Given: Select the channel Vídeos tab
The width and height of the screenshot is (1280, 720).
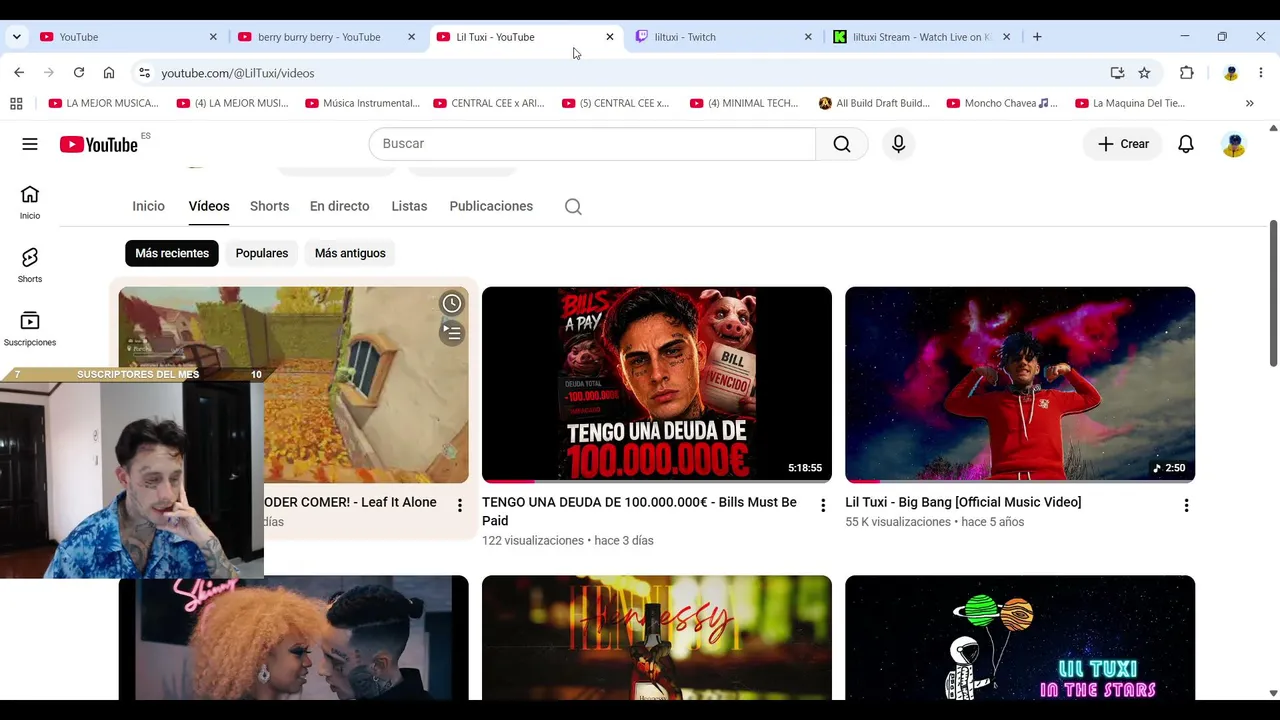Looking at the screenshot, I should (209, 206).
